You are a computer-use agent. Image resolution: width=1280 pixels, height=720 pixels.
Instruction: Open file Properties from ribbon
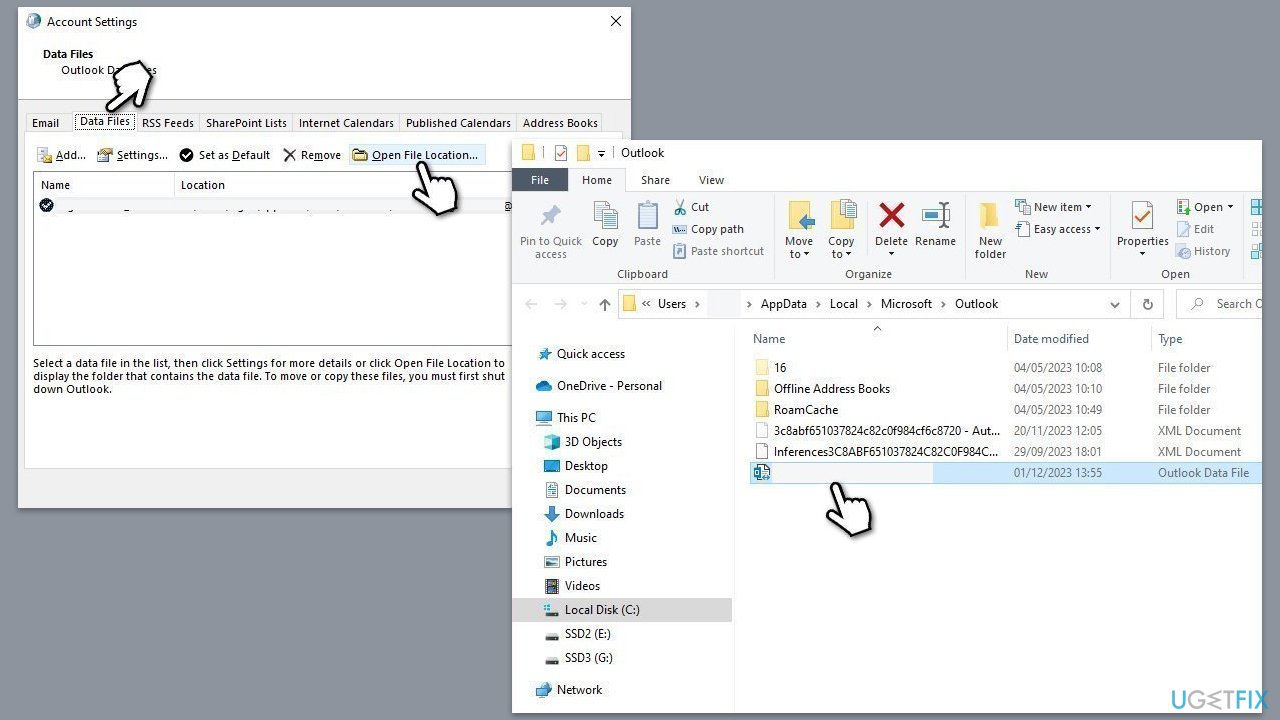1143,228
